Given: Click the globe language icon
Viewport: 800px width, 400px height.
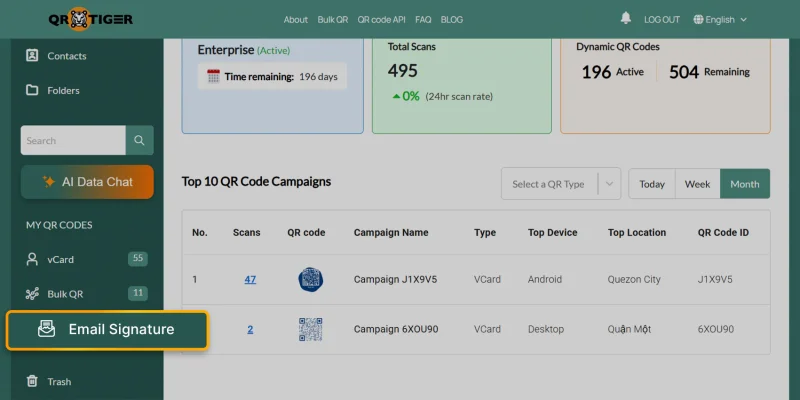Looking at the screenshot, I should click(698, 19).
